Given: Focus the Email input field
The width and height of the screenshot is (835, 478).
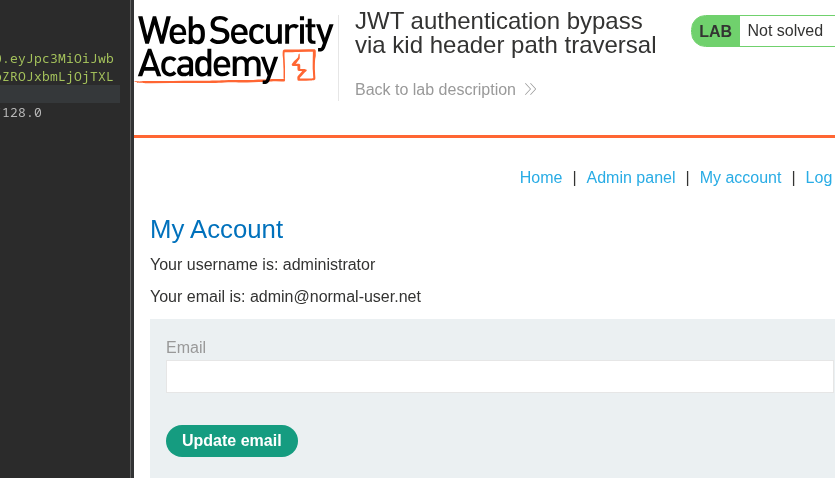Looking at the screenshot, I should pyautogui.click(x=499, y=377).
